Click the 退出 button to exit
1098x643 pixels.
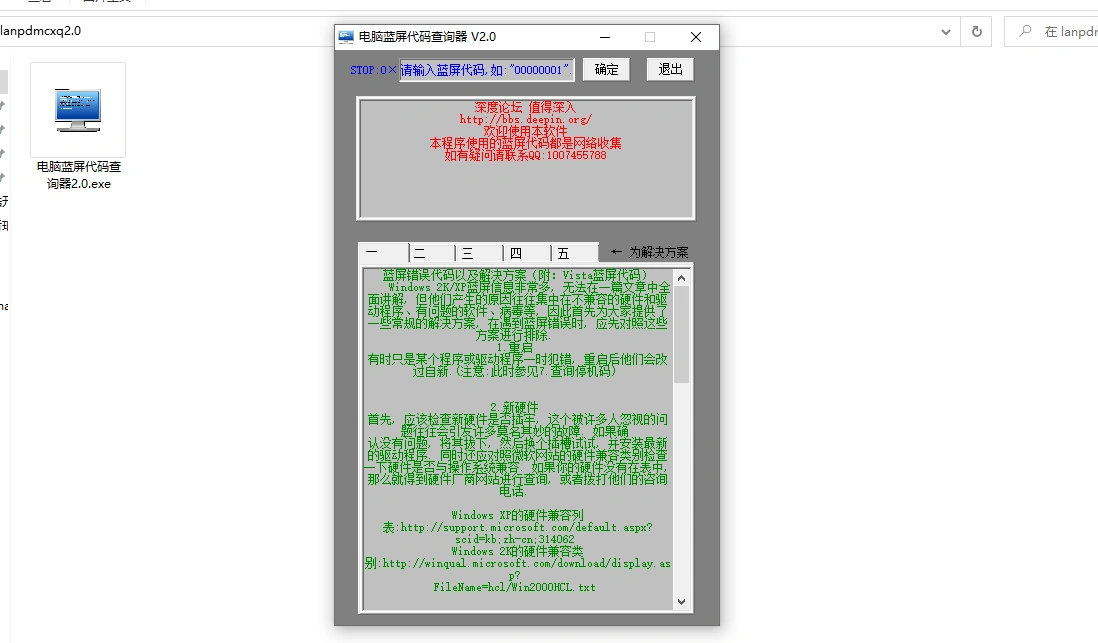(670, 69)
